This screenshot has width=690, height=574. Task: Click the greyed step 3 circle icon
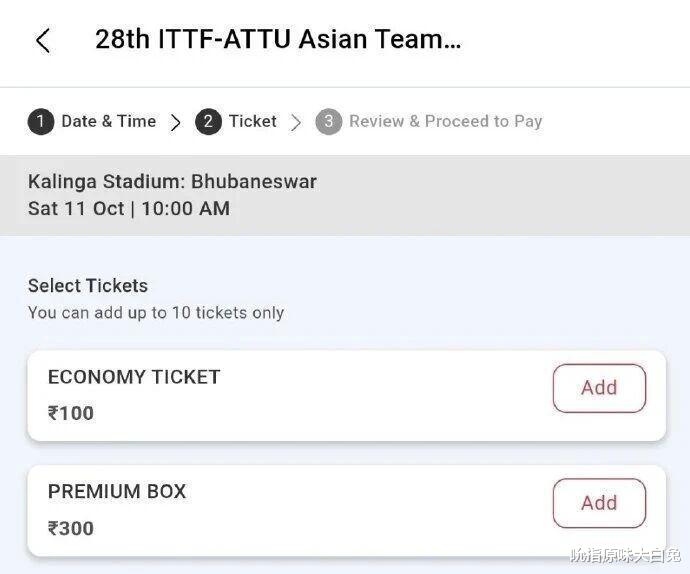click(x=328, y=122)
